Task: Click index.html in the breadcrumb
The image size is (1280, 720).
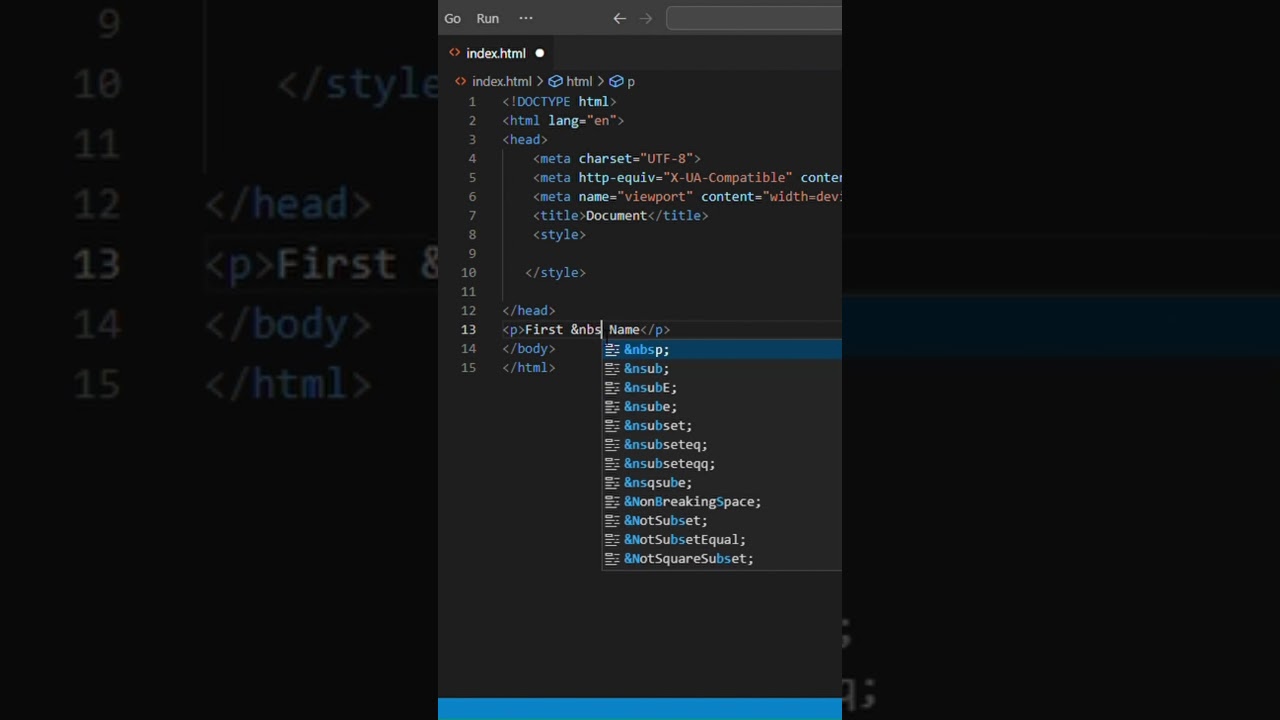Action: tap(501, 81)
